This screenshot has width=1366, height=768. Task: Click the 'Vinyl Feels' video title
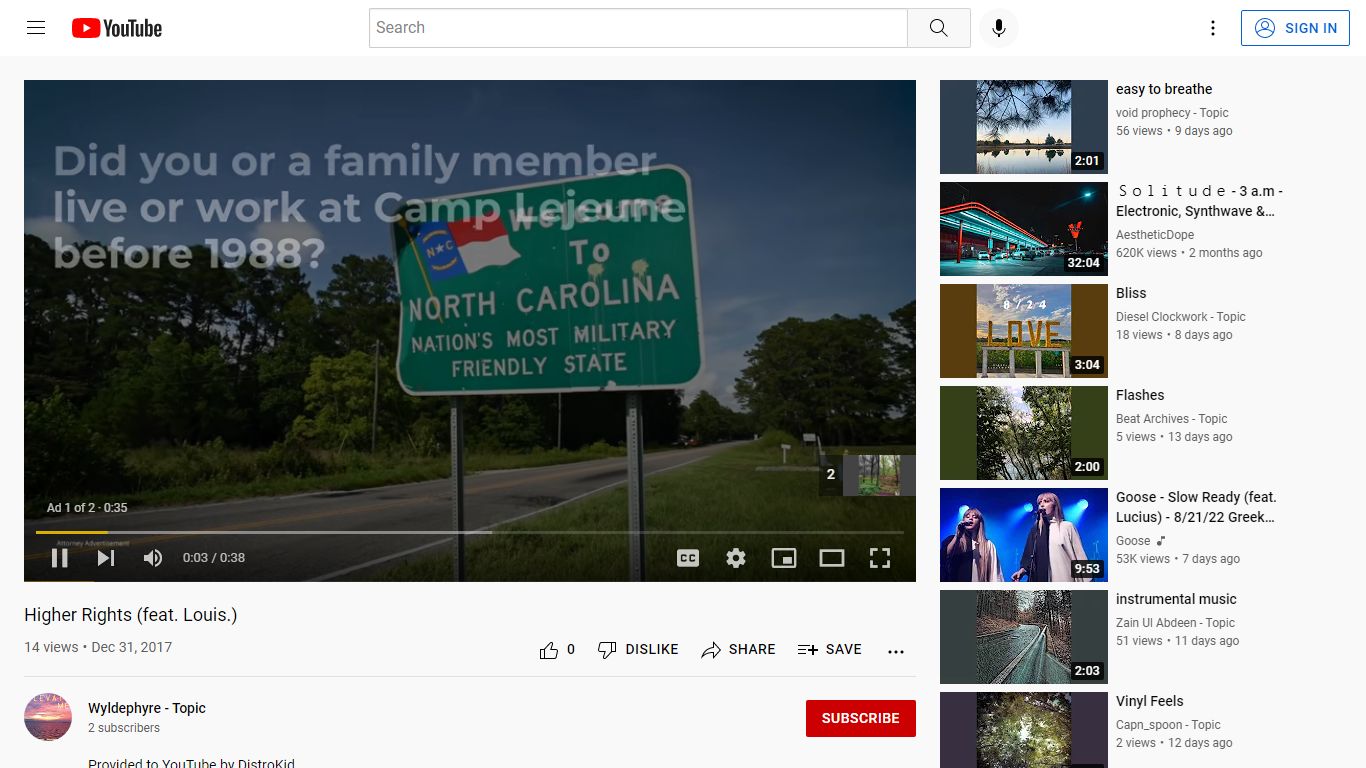(1150, 701)
